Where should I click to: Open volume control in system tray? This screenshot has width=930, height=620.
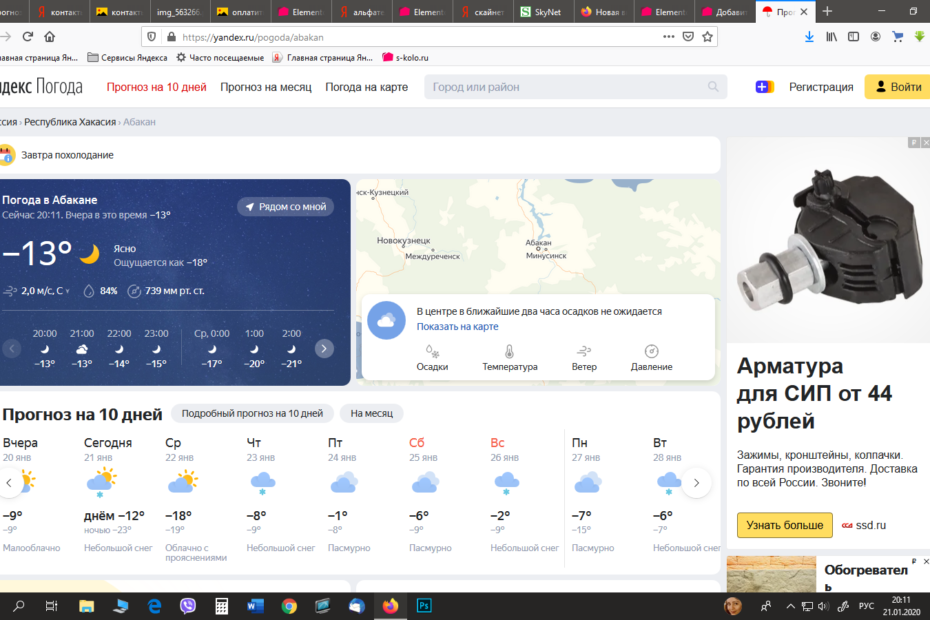click(823, 606)
